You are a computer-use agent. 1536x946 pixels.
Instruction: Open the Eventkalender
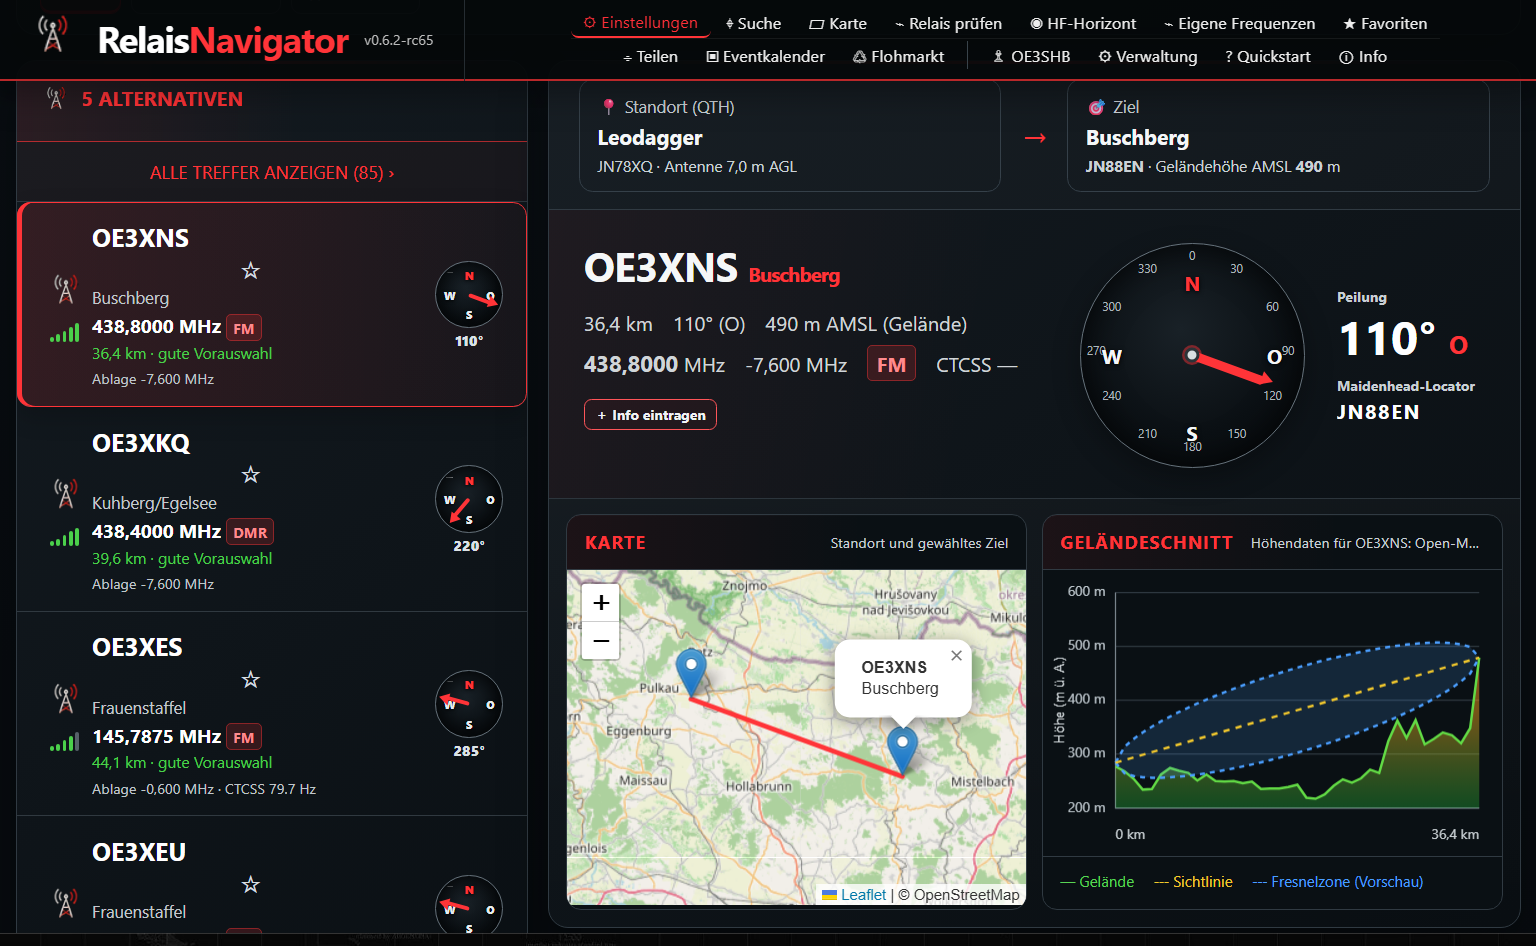pos(766,56)
